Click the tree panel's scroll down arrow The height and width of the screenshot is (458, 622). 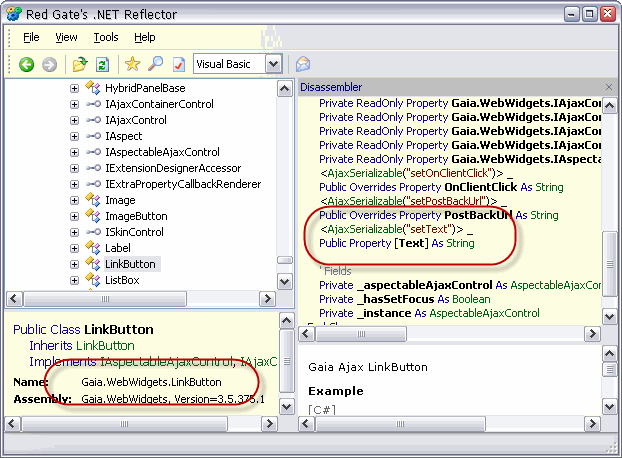285,281
